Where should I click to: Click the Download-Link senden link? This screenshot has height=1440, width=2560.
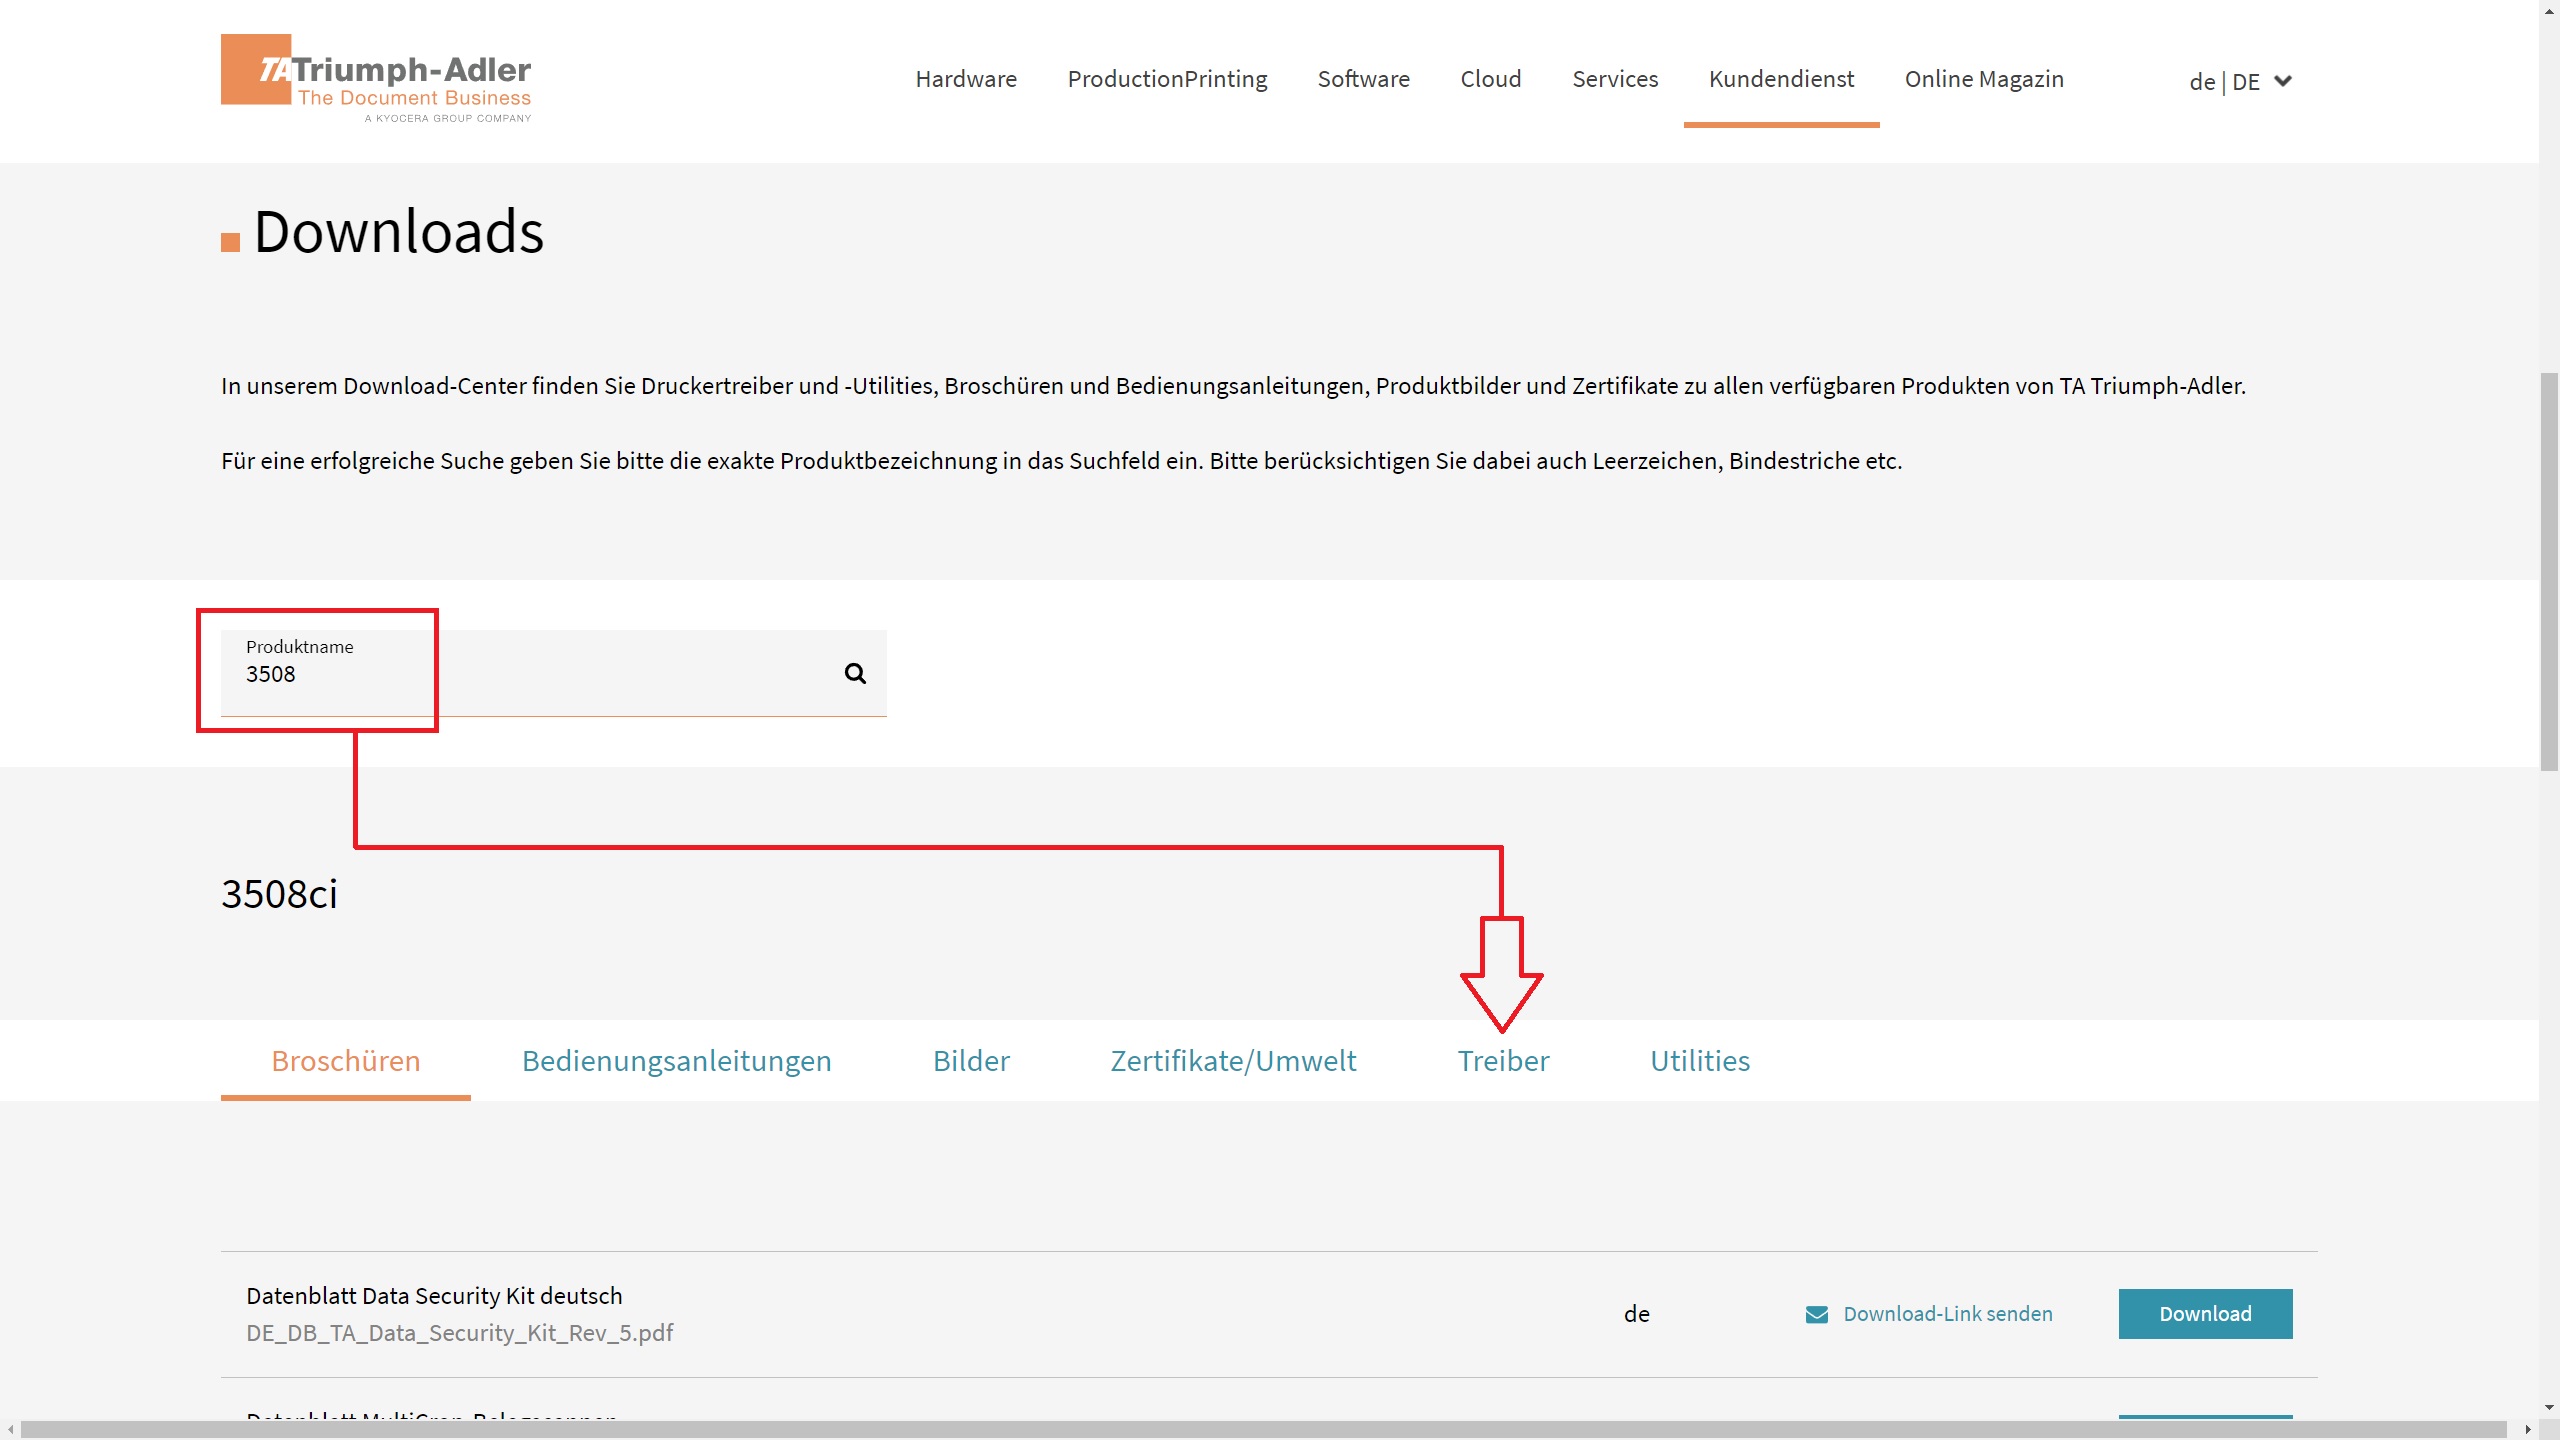tap(1947, 1314)
